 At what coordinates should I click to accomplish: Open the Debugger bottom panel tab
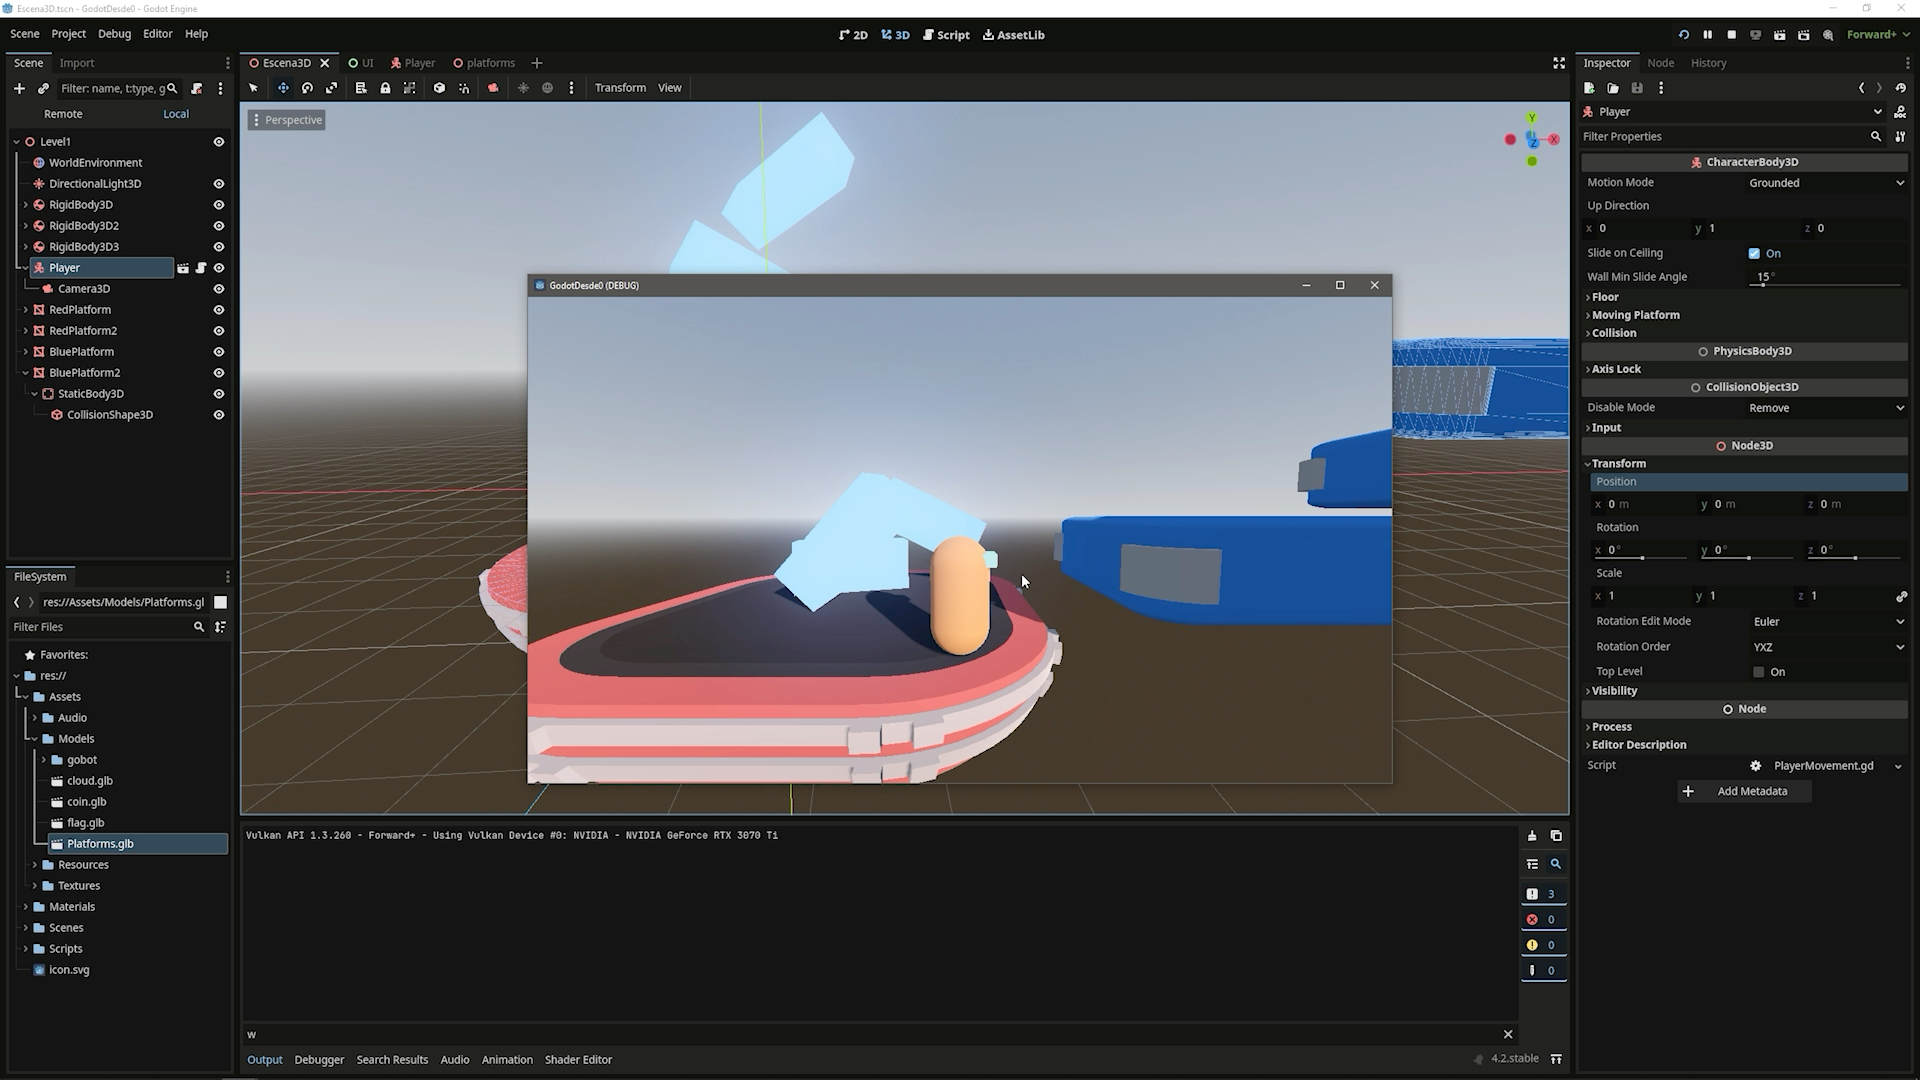tap(319, 1060)
